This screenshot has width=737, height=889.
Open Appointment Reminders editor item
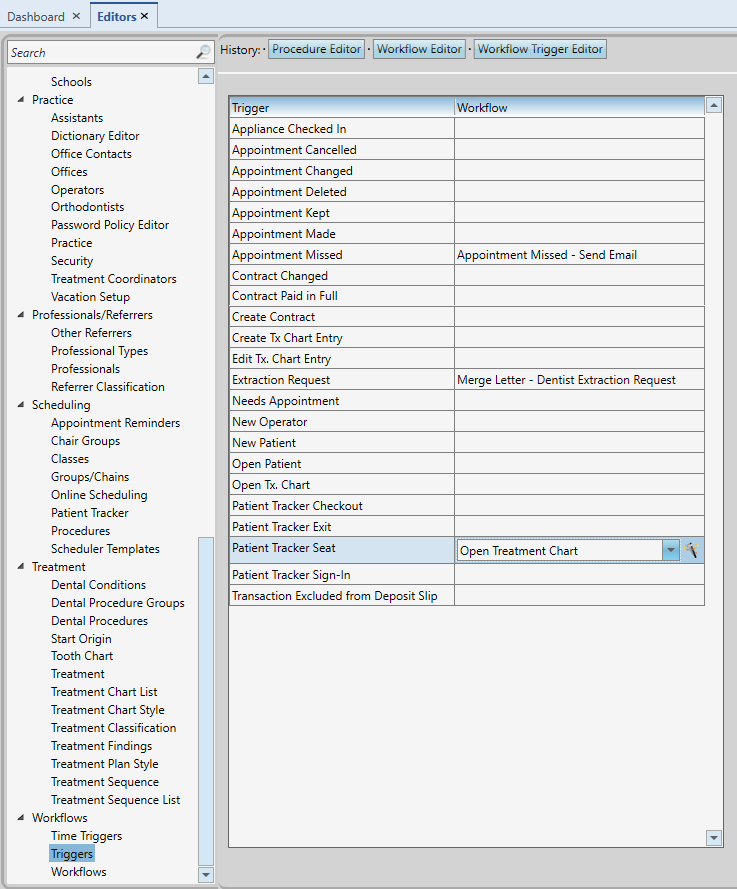[115, 423]
